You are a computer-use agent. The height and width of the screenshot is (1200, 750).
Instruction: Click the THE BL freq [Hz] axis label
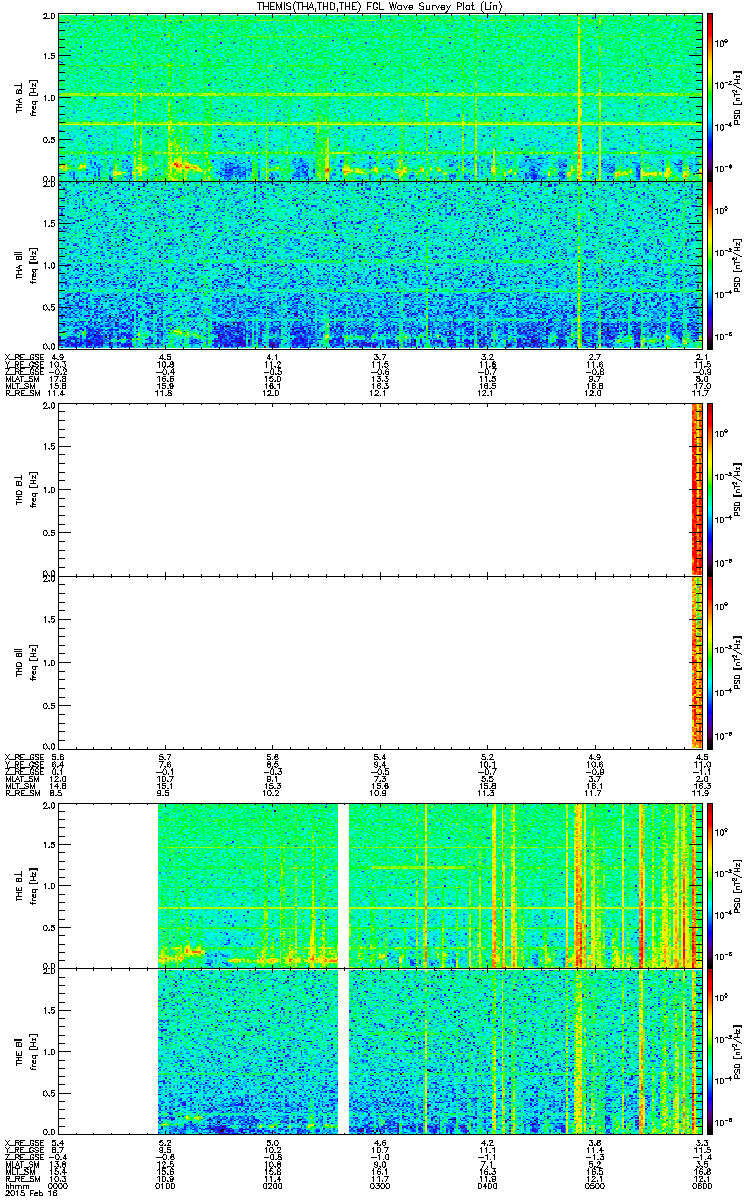click(34, 884)
